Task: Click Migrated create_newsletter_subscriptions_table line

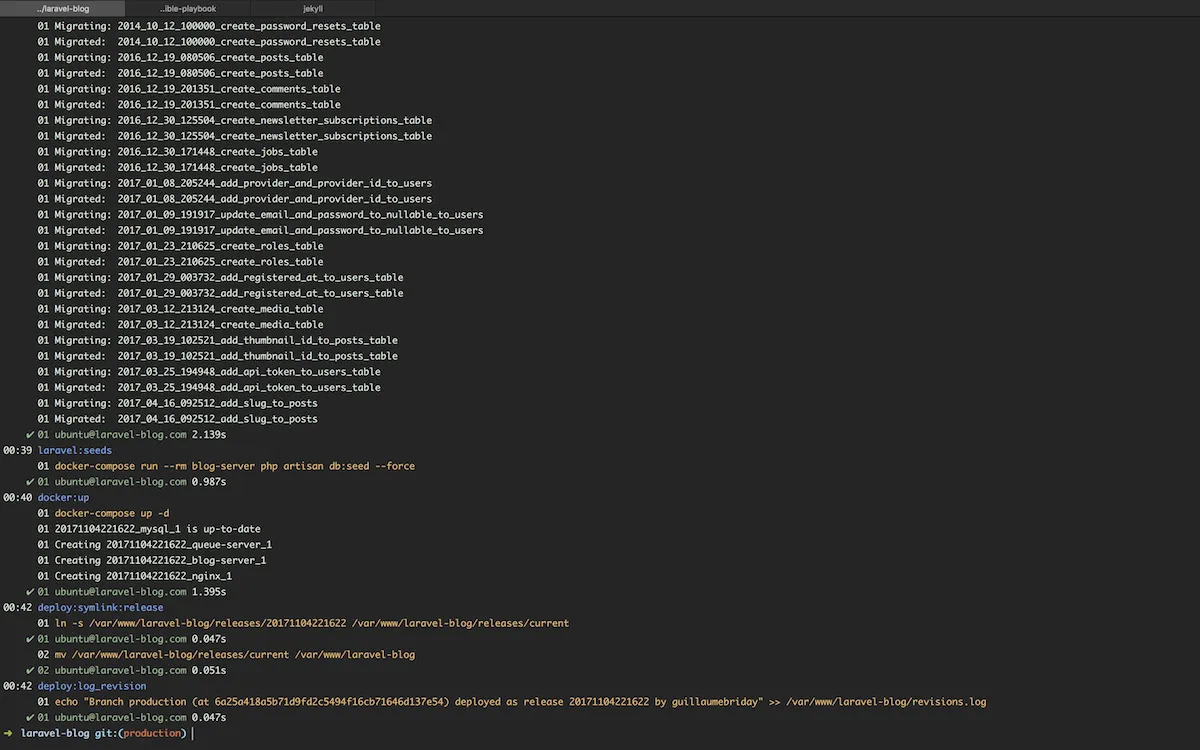Action: click(235, 136)
